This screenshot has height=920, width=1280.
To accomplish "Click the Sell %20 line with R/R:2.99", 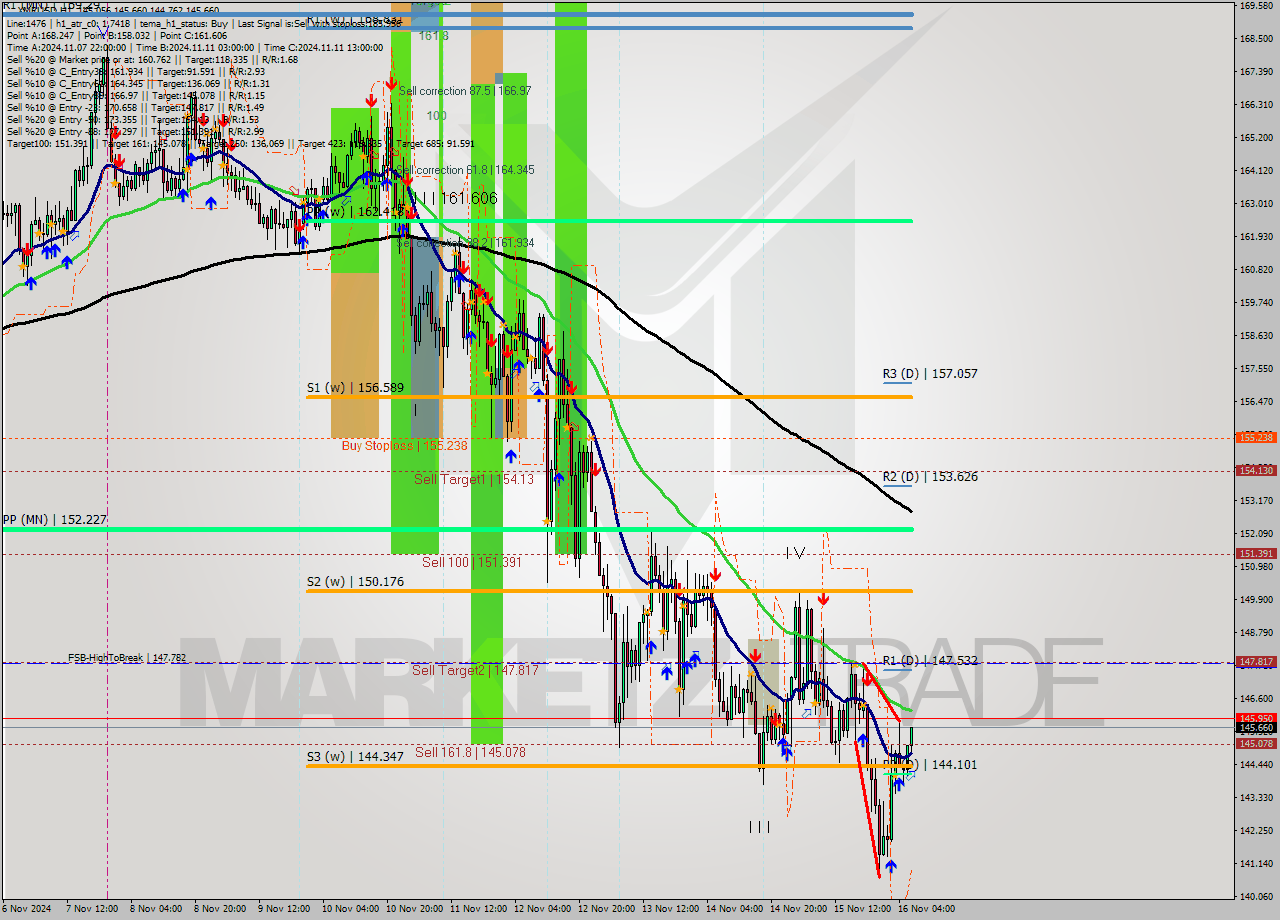I will tap(135, 131).
